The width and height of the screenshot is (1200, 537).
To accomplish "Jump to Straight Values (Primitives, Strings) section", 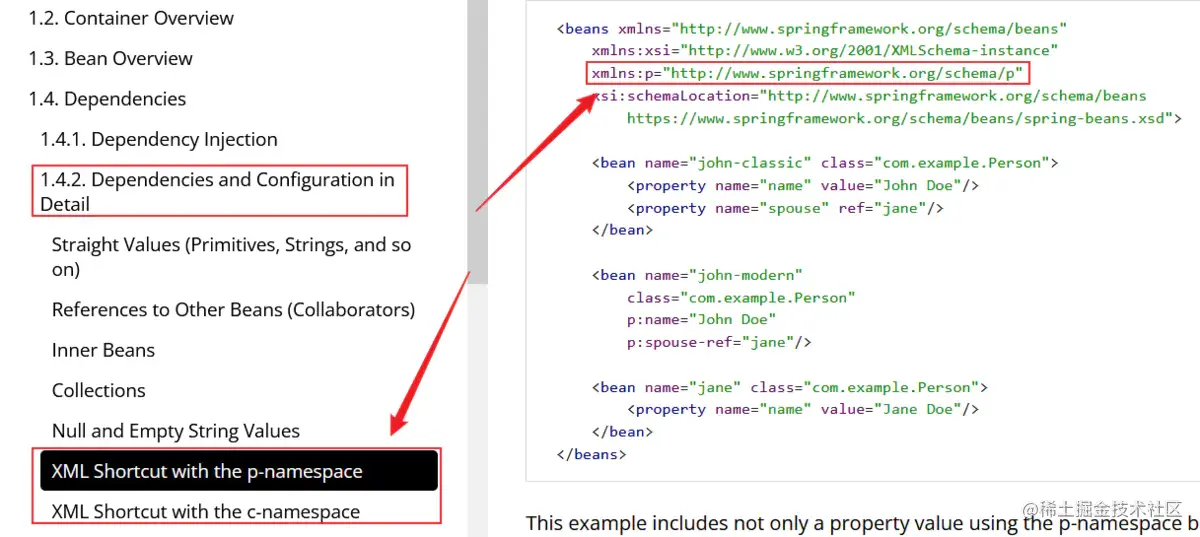I will [x=232, y=257].
